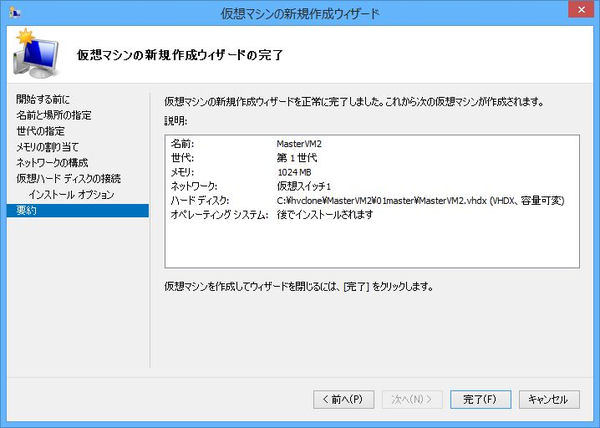Viewport: 600px width, 428px height.
Task: Click the window title 仮想マシンの新規作成ウィザード
Action: pos(300,14)
